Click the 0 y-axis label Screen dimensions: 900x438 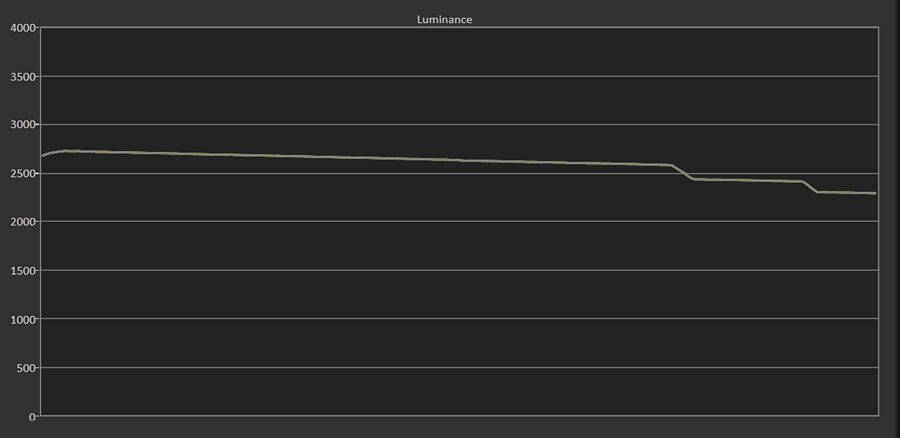click(32, 416)
